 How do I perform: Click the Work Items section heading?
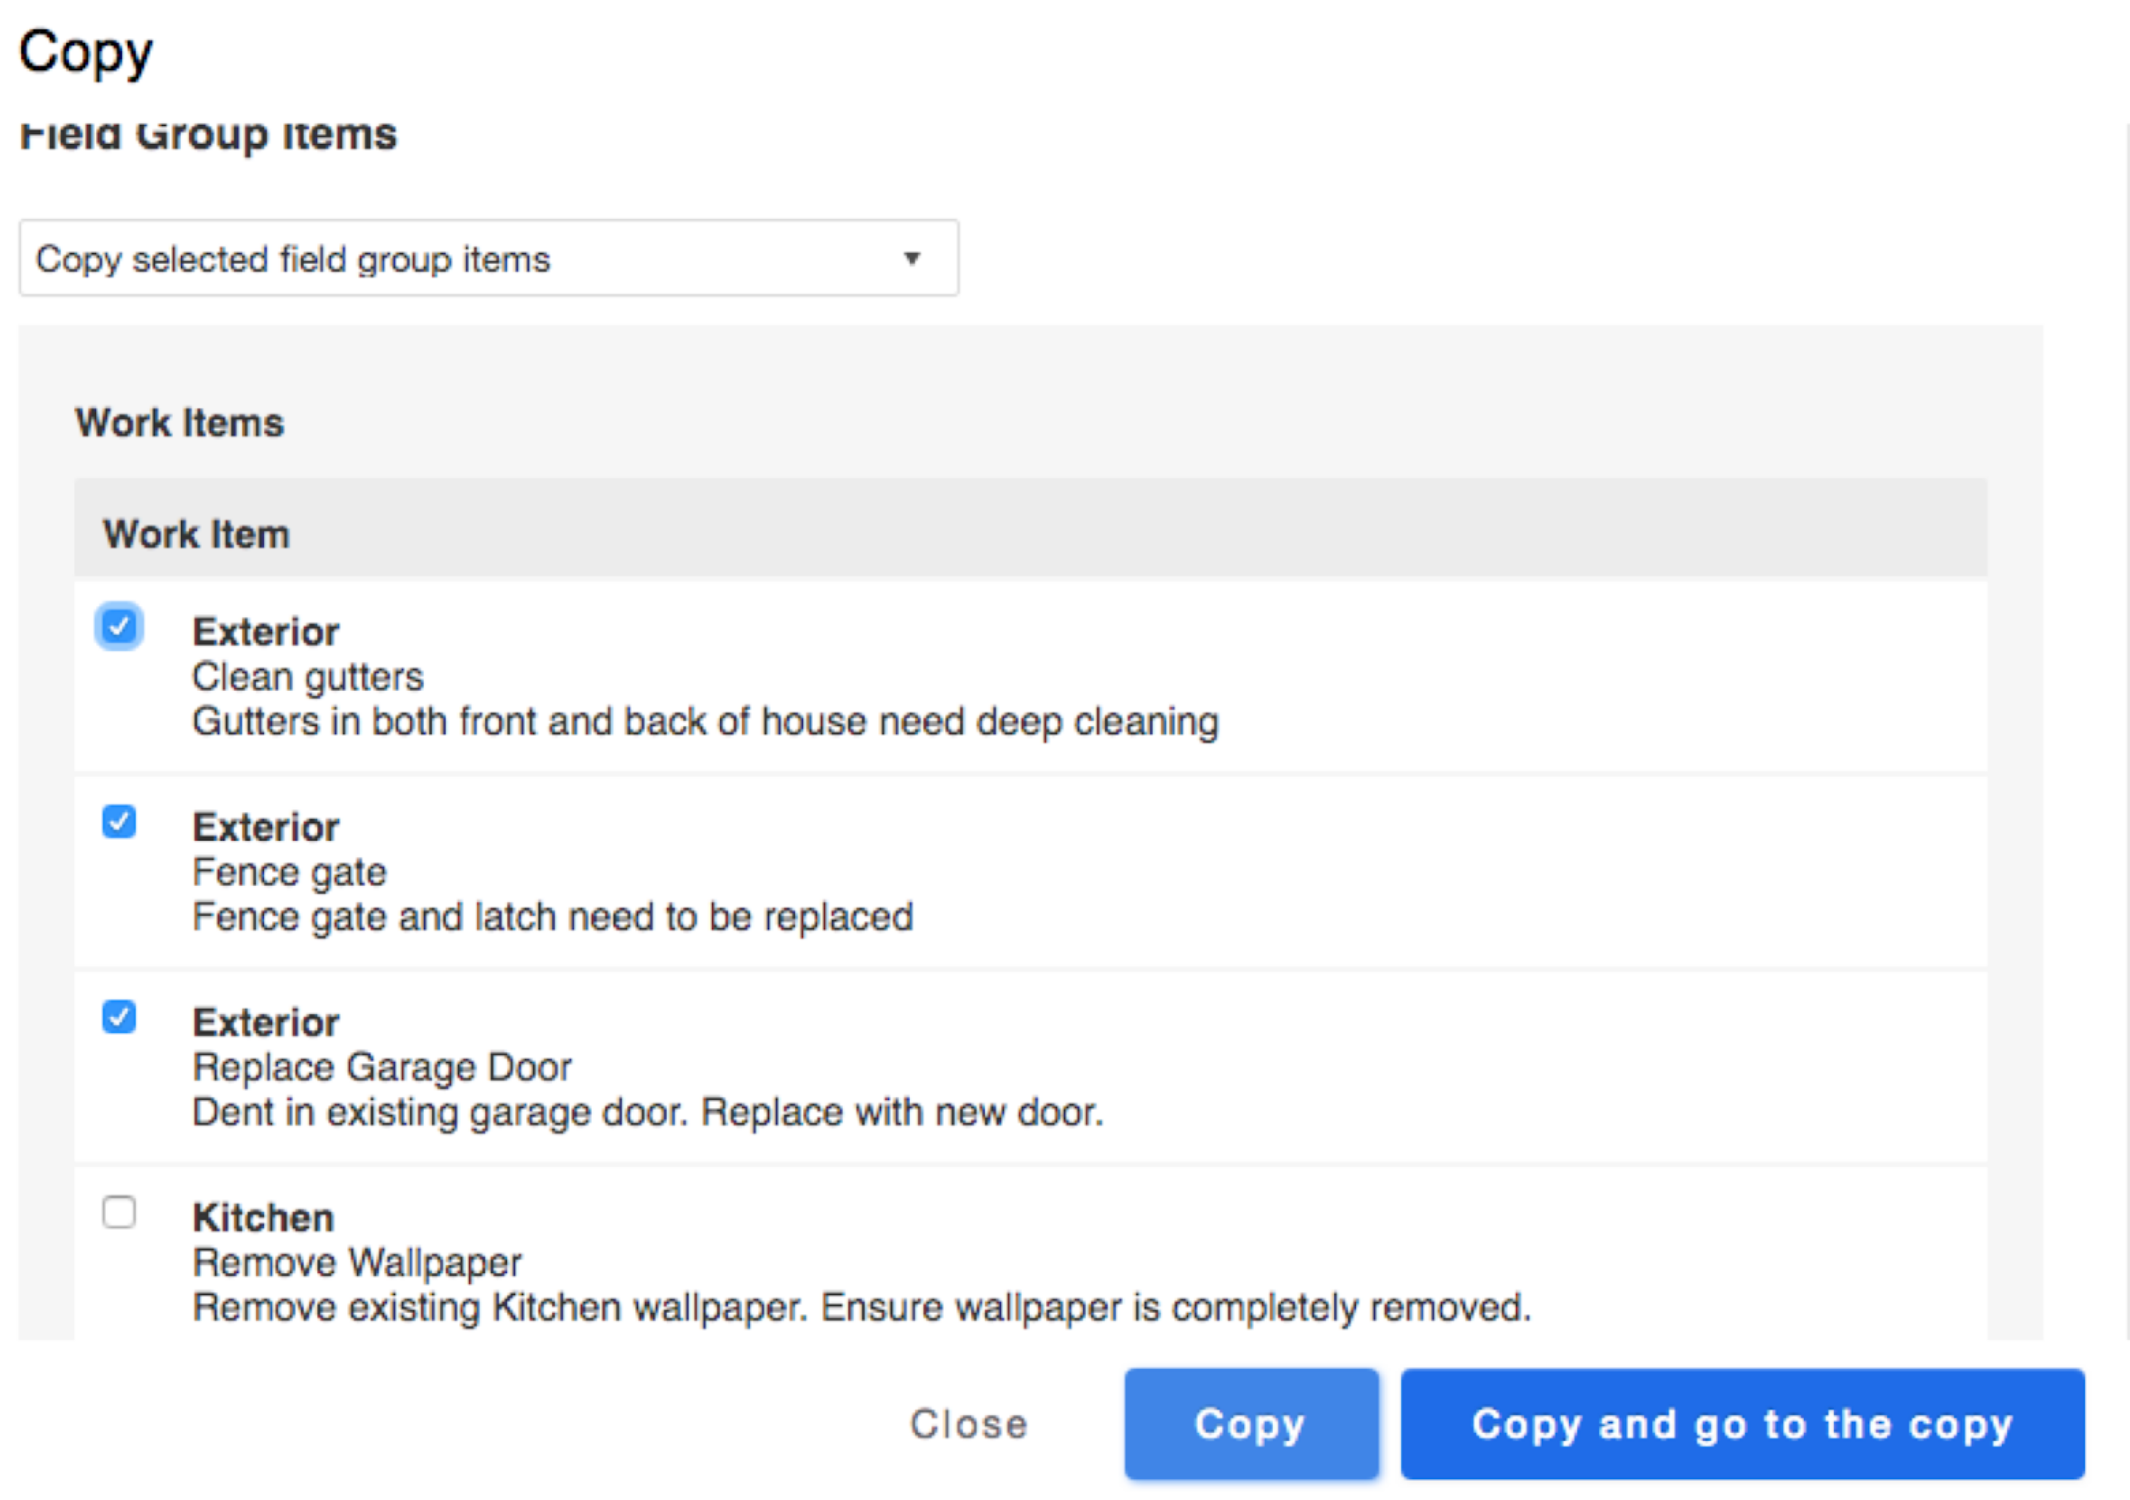coord(180,423)
